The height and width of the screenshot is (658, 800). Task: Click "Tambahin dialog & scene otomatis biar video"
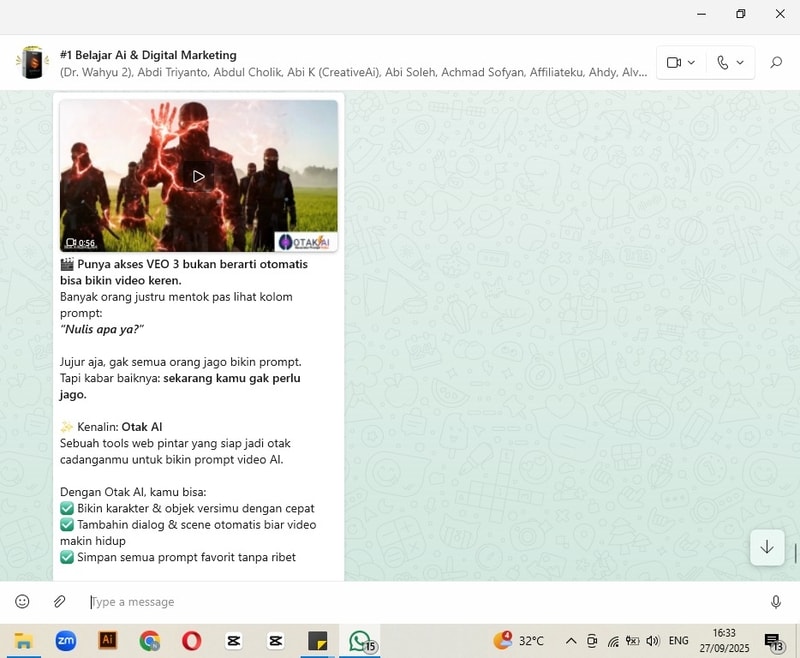tap(196, 525)
